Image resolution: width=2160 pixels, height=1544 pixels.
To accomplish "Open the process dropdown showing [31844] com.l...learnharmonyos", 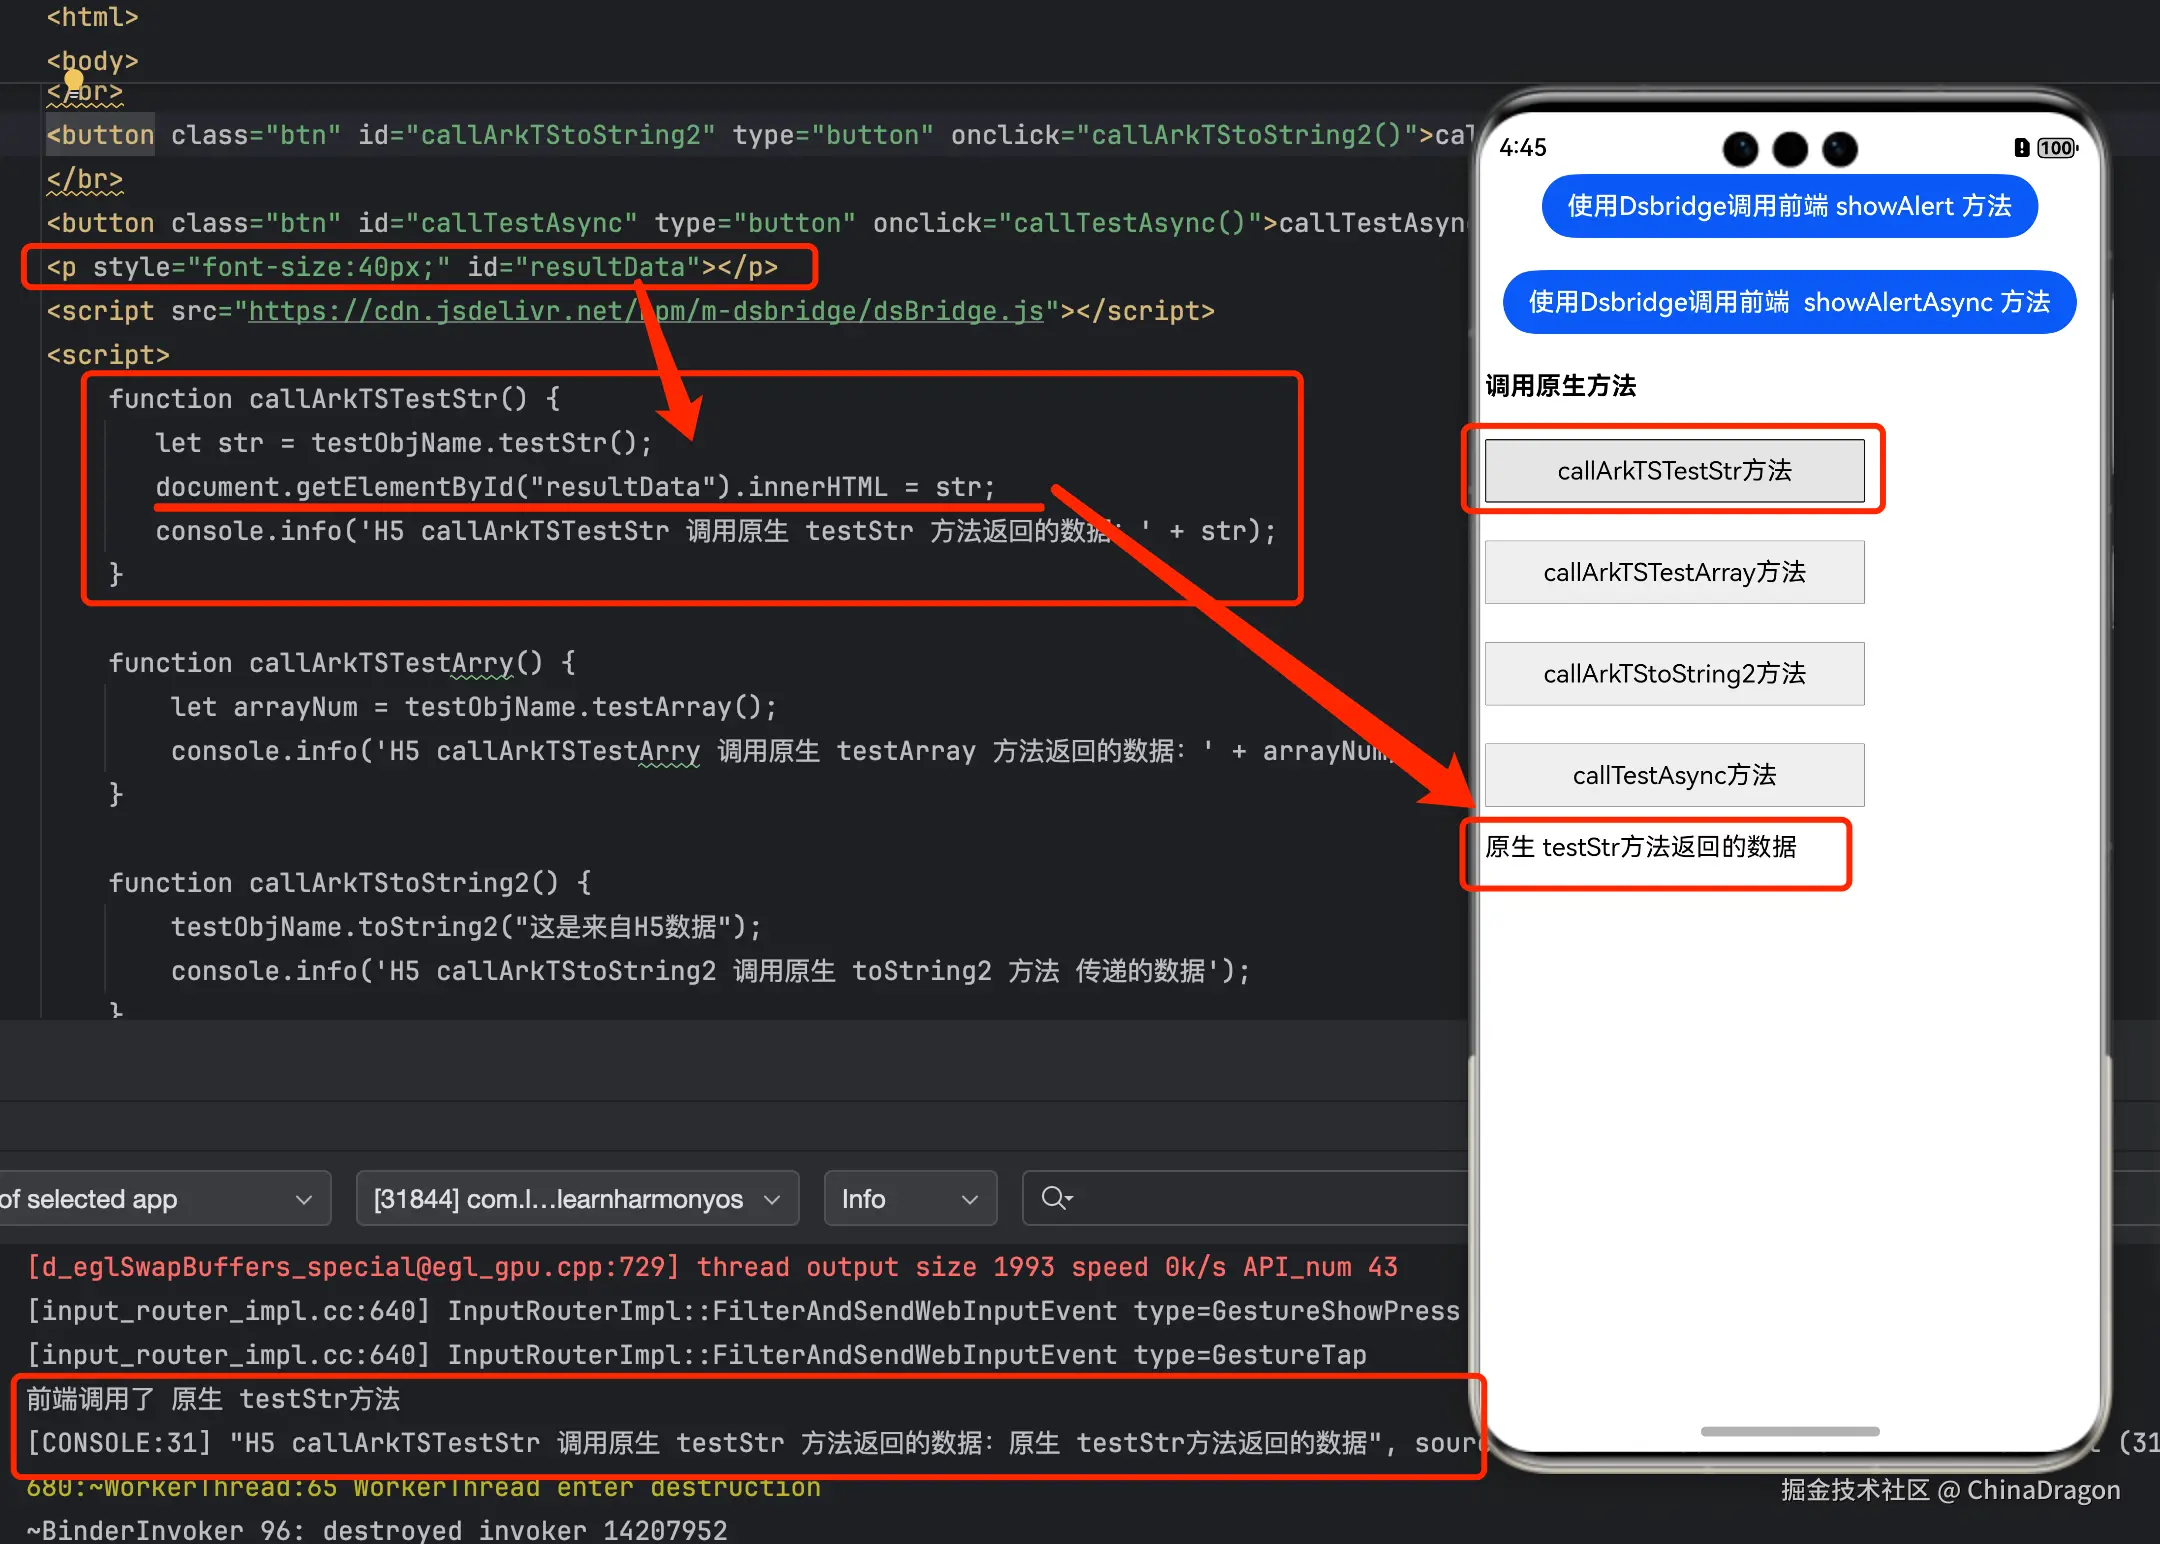I will click(x=577, y=1198).
